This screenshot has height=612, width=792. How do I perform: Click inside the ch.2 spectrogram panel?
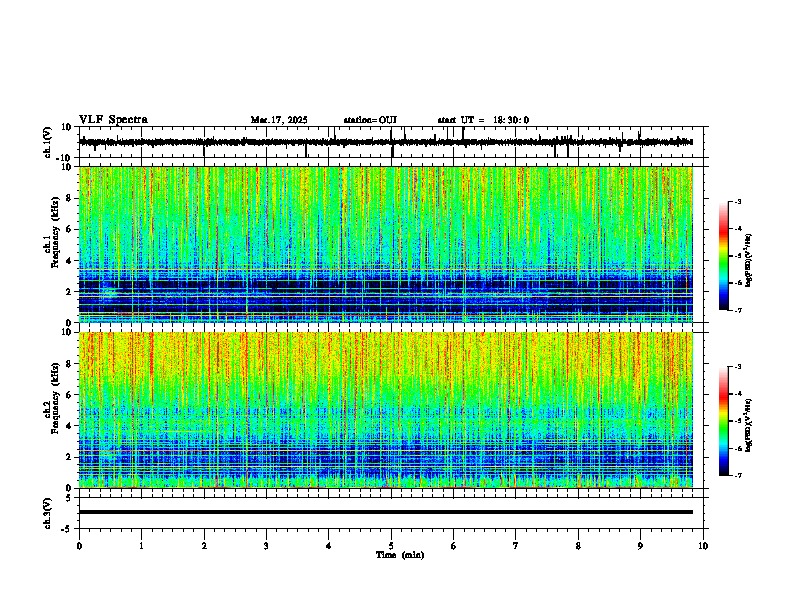pyautogui.click(x=386, y=410)
